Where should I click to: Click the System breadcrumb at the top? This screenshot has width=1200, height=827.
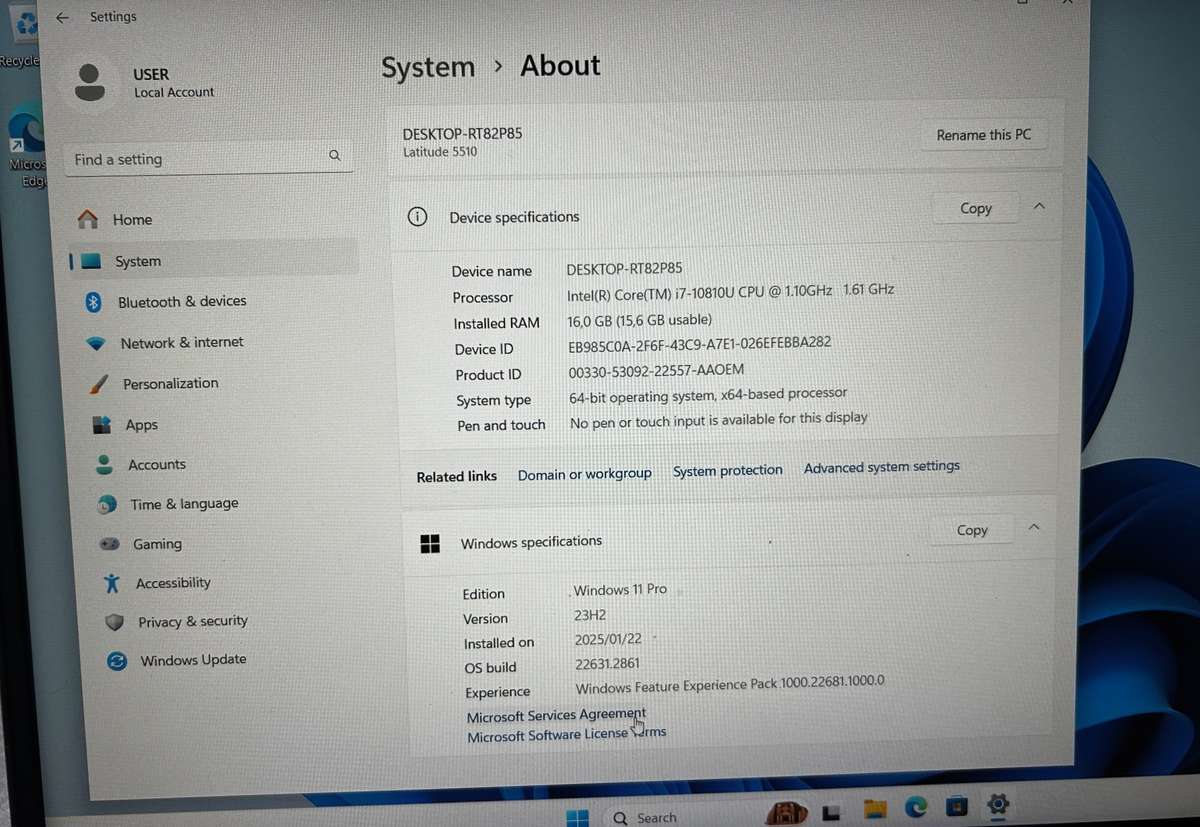(428, 66)
